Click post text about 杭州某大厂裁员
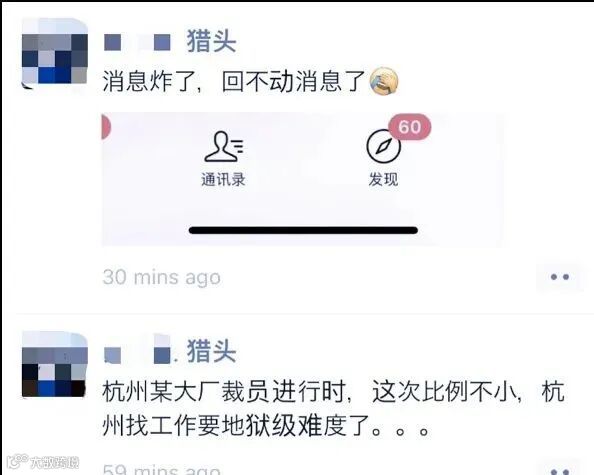 click(333, 409)
